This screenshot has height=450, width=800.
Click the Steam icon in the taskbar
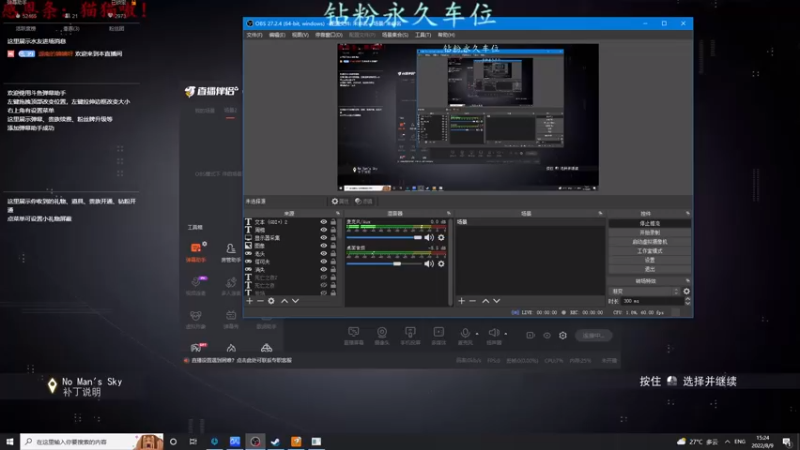coord(276,441)
